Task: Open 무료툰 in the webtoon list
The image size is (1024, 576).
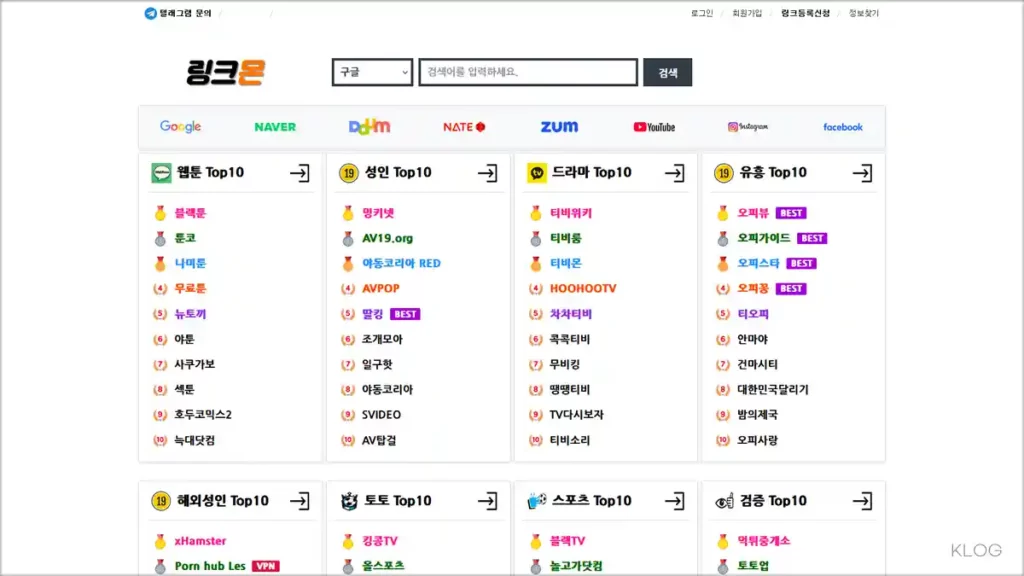Action: [190, 288]
